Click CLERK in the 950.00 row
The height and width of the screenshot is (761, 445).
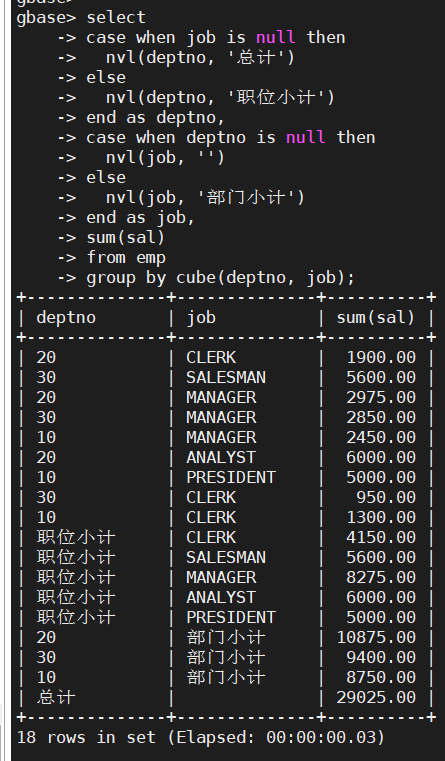coord(211,497)
